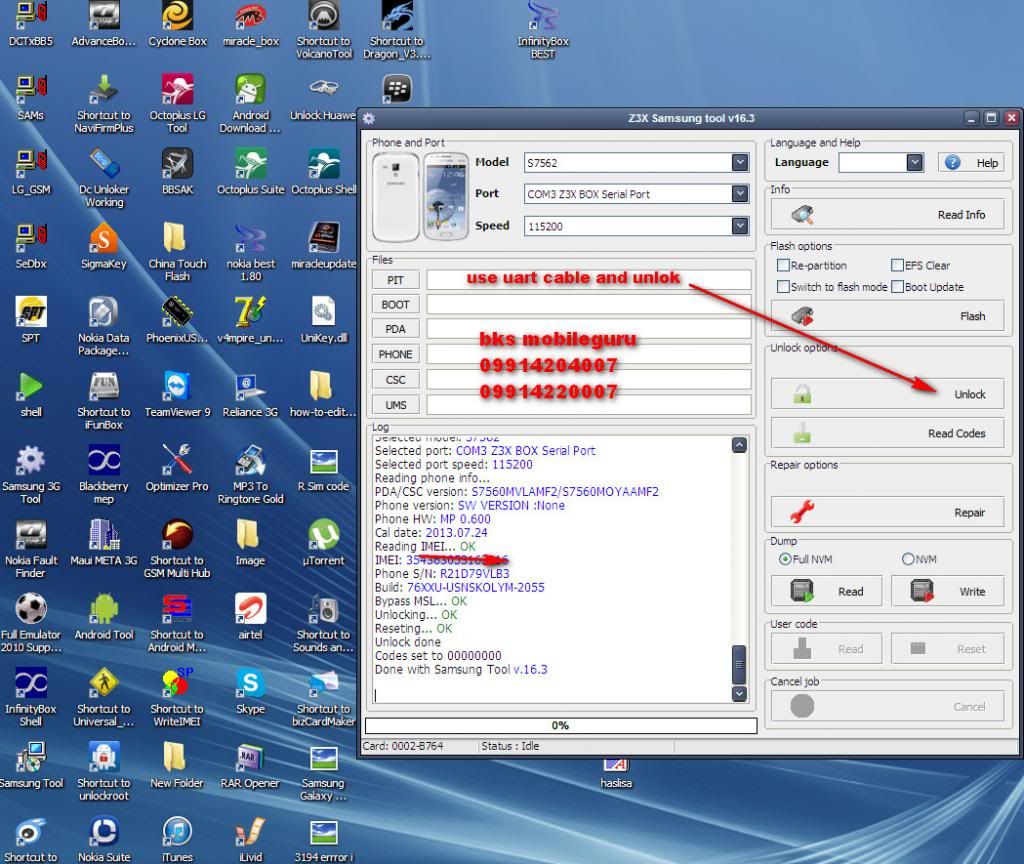Select the SigmaKey desktop icon
This screenshot has width=1024, height=864.
click(103, 246)
